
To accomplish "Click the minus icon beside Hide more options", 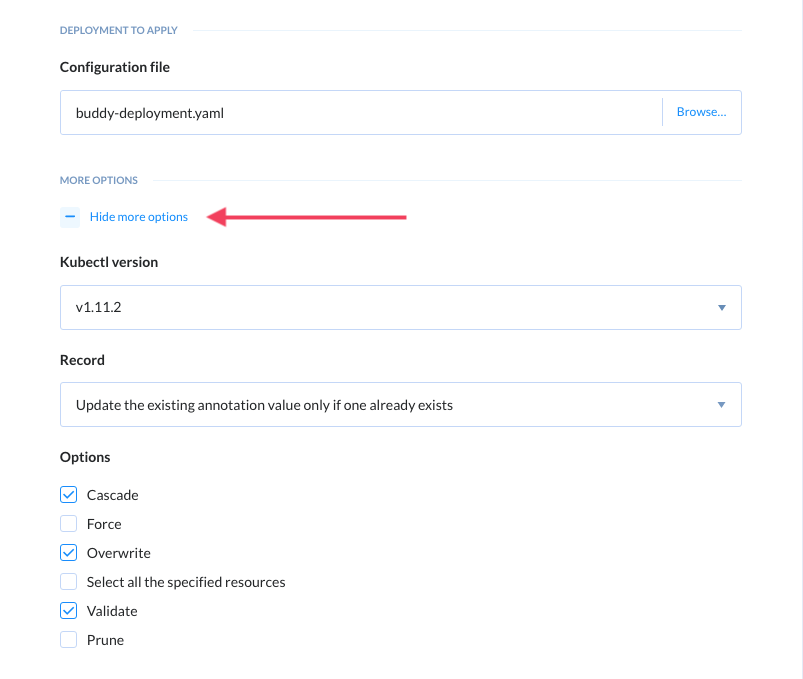I will click(70, 217).
